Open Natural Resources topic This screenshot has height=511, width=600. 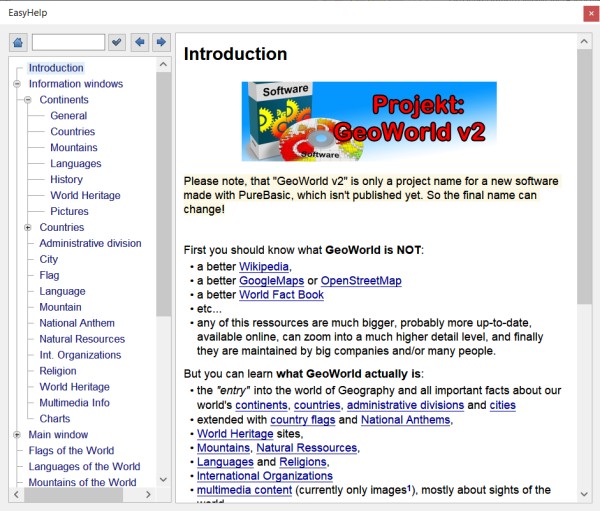click(x=82, y=339)
